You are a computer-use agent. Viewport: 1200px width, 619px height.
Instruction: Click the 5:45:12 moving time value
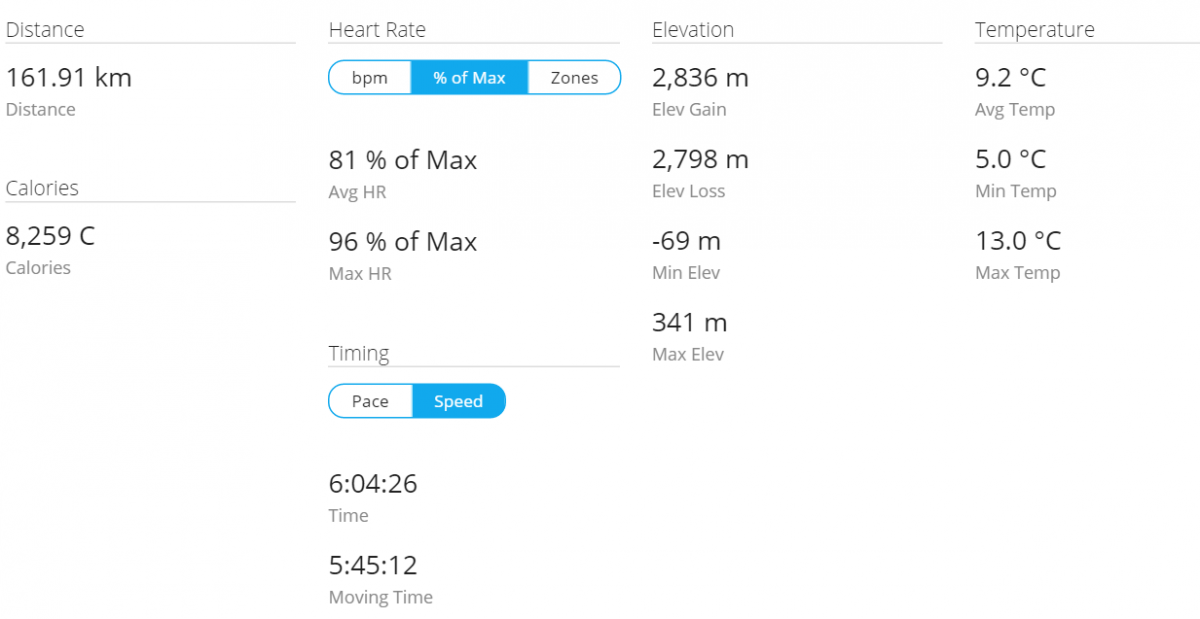pos(373,566)
